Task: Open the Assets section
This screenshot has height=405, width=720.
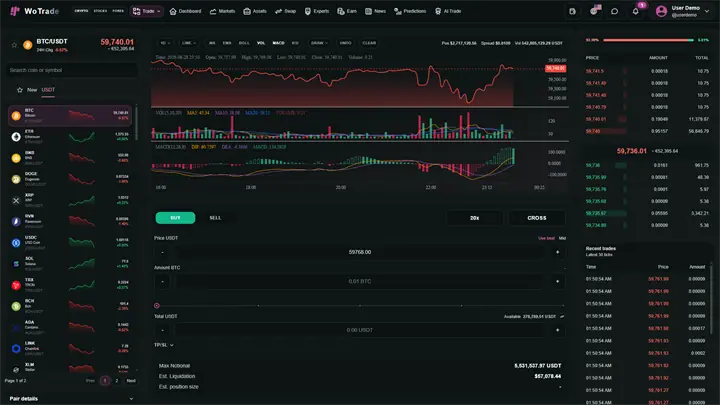Action: coord(255,11)
